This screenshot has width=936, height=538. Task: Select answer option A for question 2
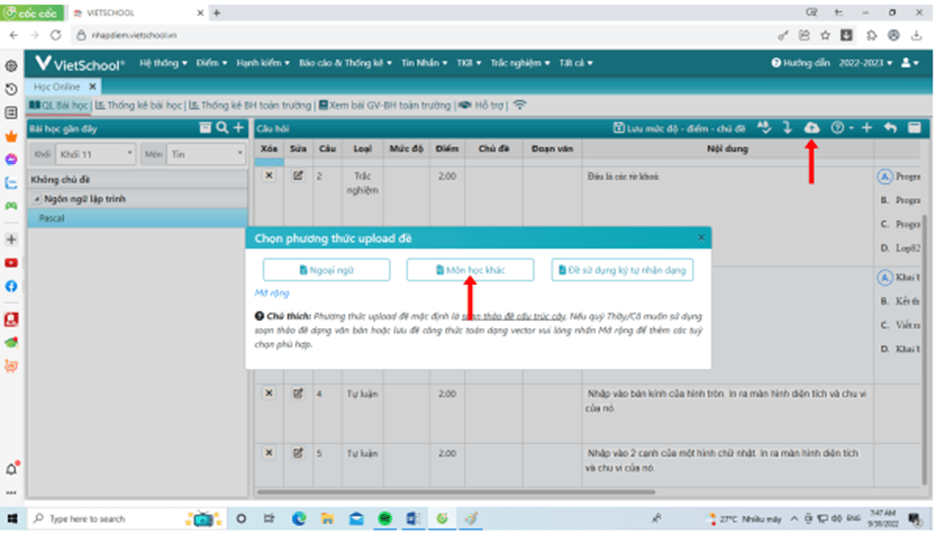point(884,176)
